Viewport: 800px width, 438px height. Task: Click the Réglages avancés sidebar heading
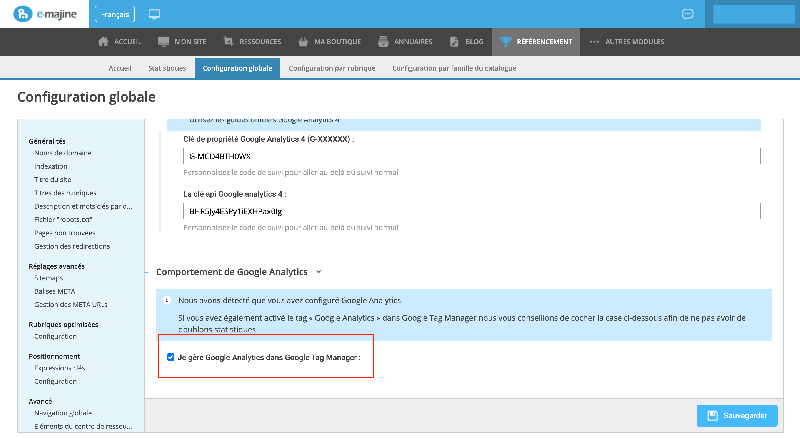[x=57, y=266]
